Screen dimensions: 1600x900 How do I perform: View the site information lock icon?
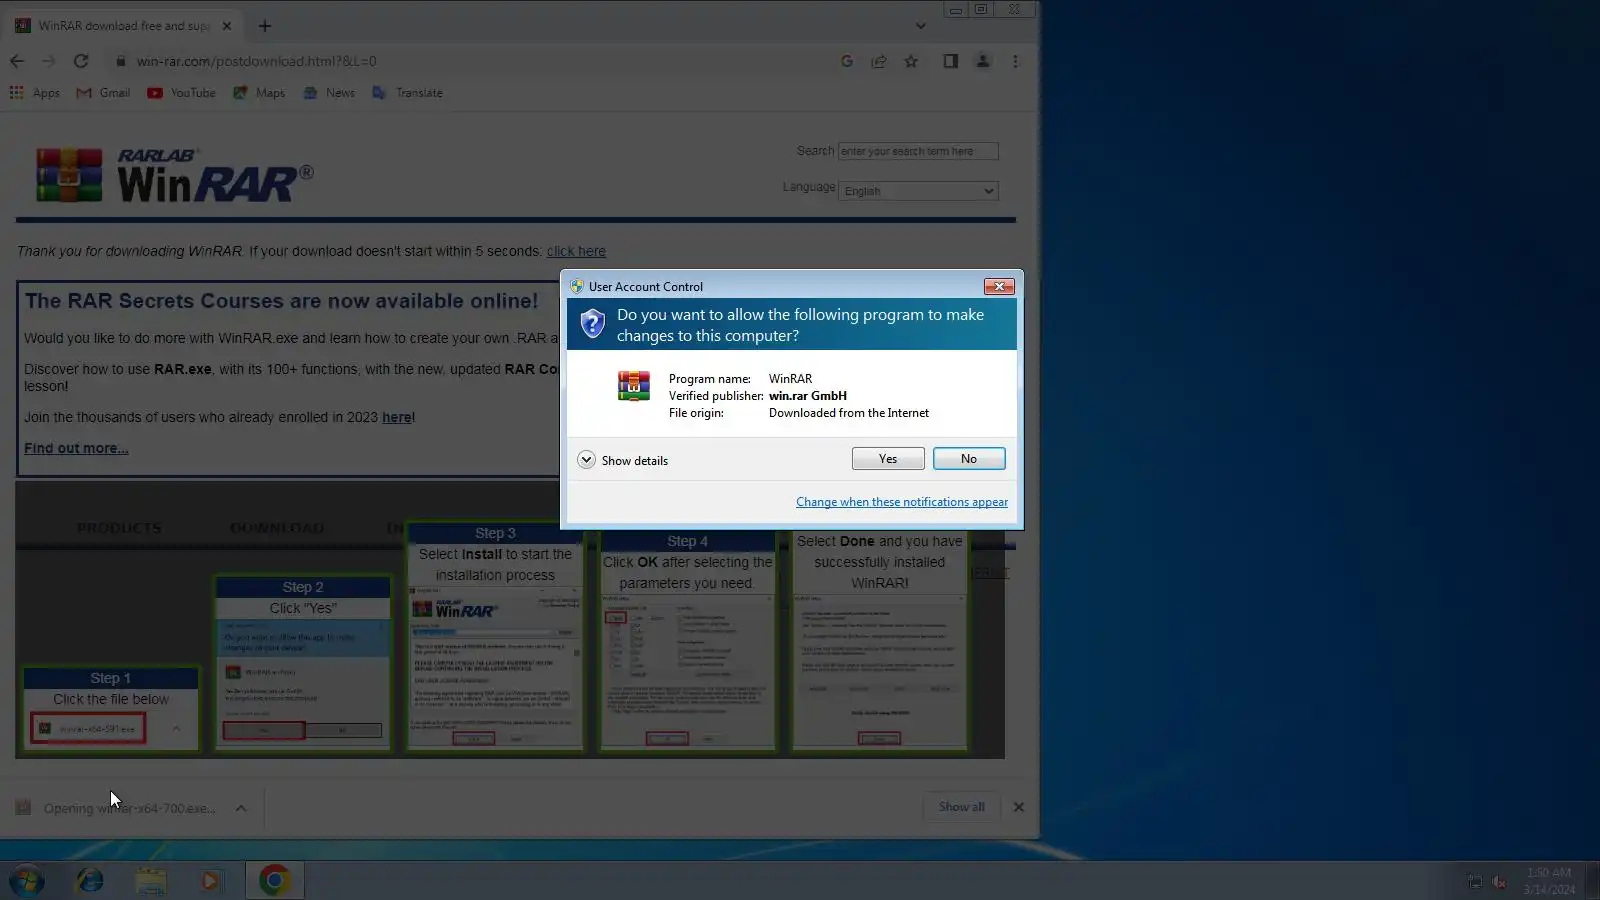121,61
